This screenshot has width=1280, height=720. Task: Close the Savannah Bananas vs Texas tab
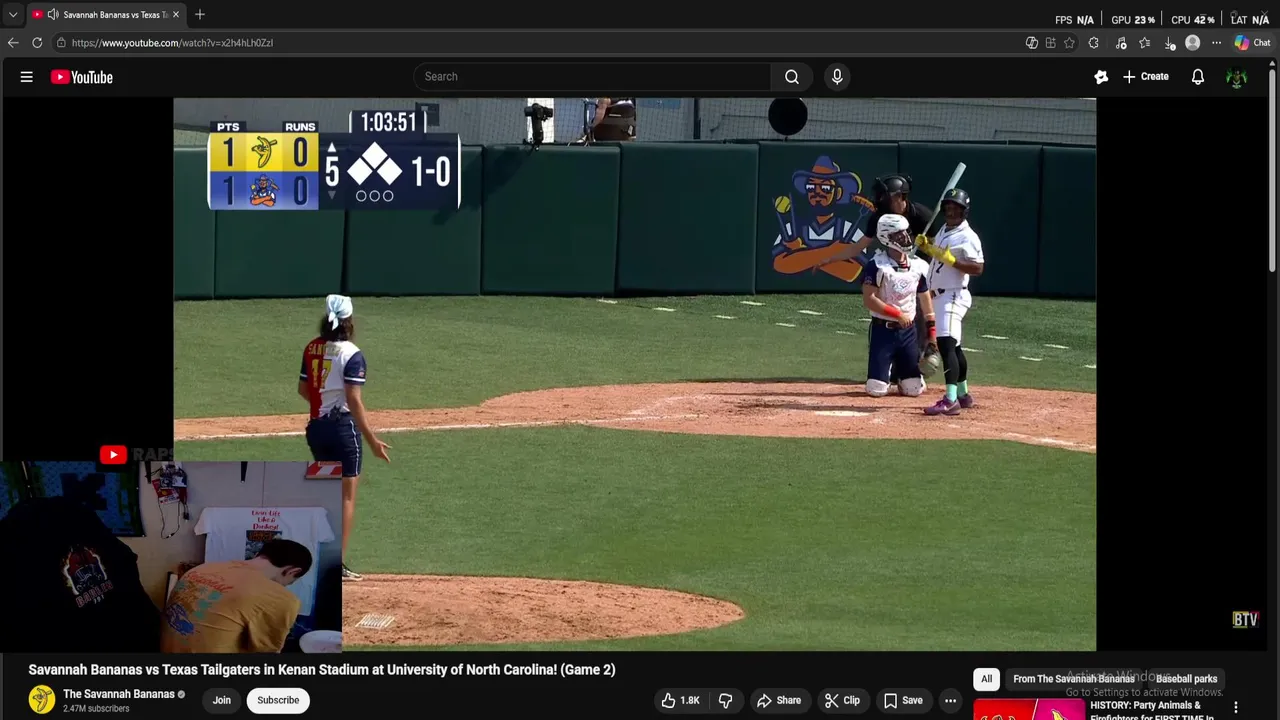click(176, 15)
